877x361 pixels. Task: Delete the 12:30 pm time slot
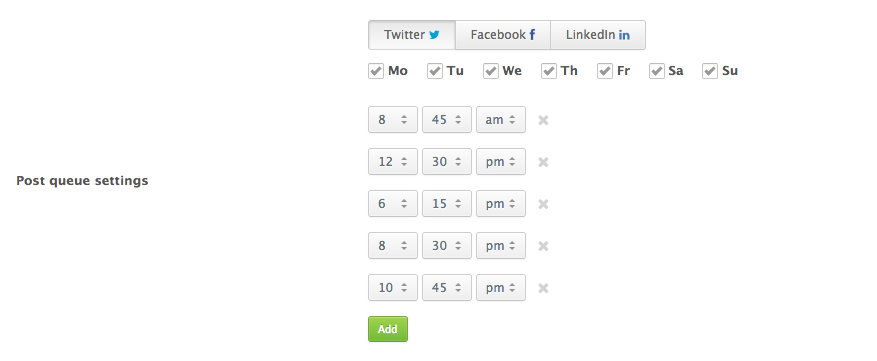click(543, 162)
